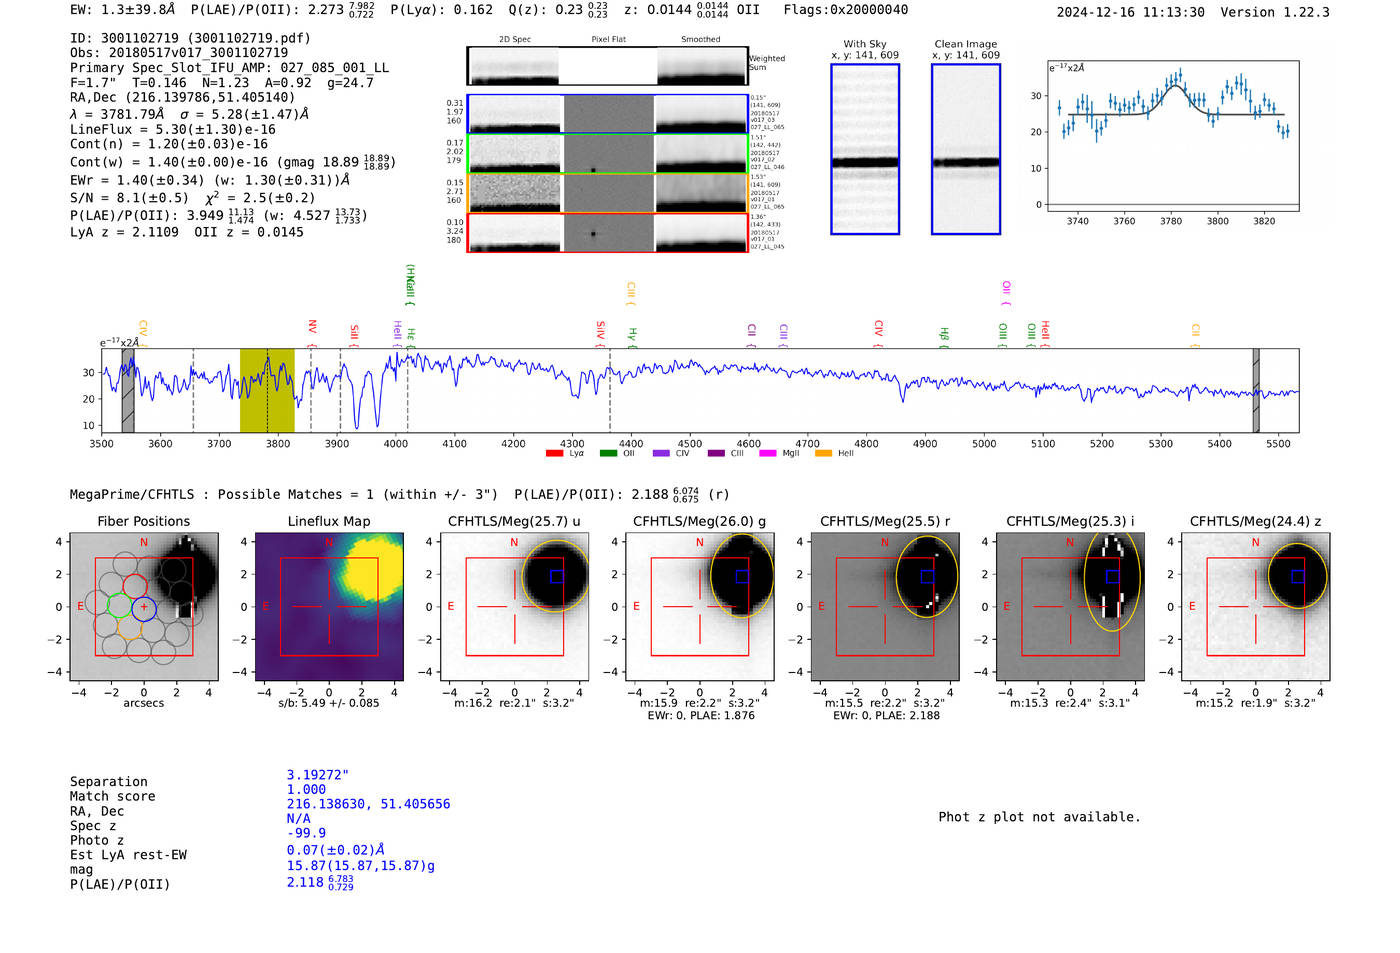1400x953 pixels.
Task: Select the green-bordered fiber 2D spectrum
Action: coord(607,154)
